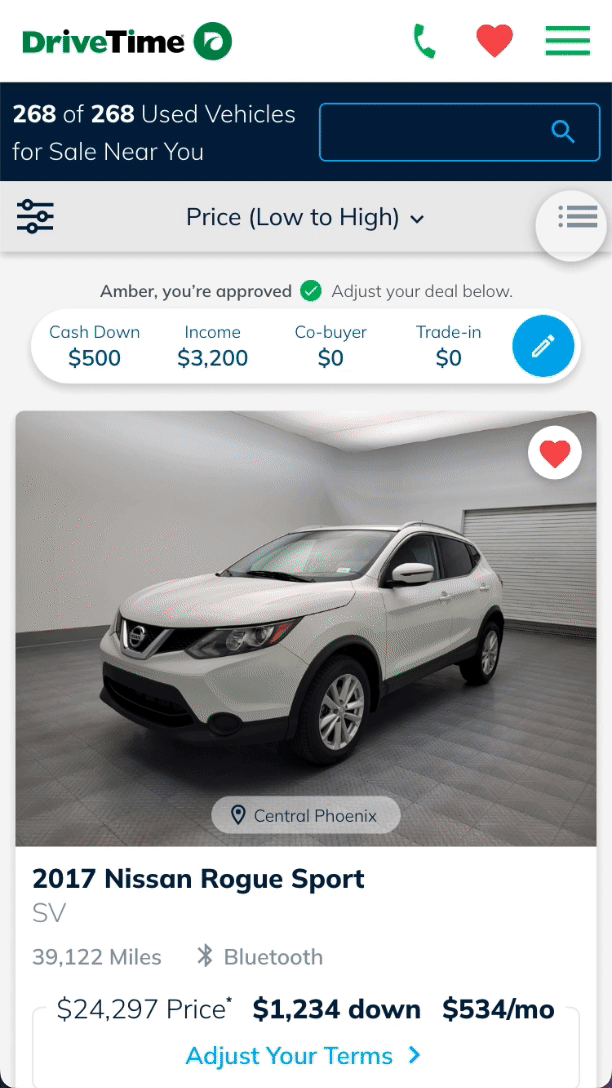This screenshot has width=612, height=1088.
Task: Select the Income $3,200 value
Action: [x=212, y=358]
